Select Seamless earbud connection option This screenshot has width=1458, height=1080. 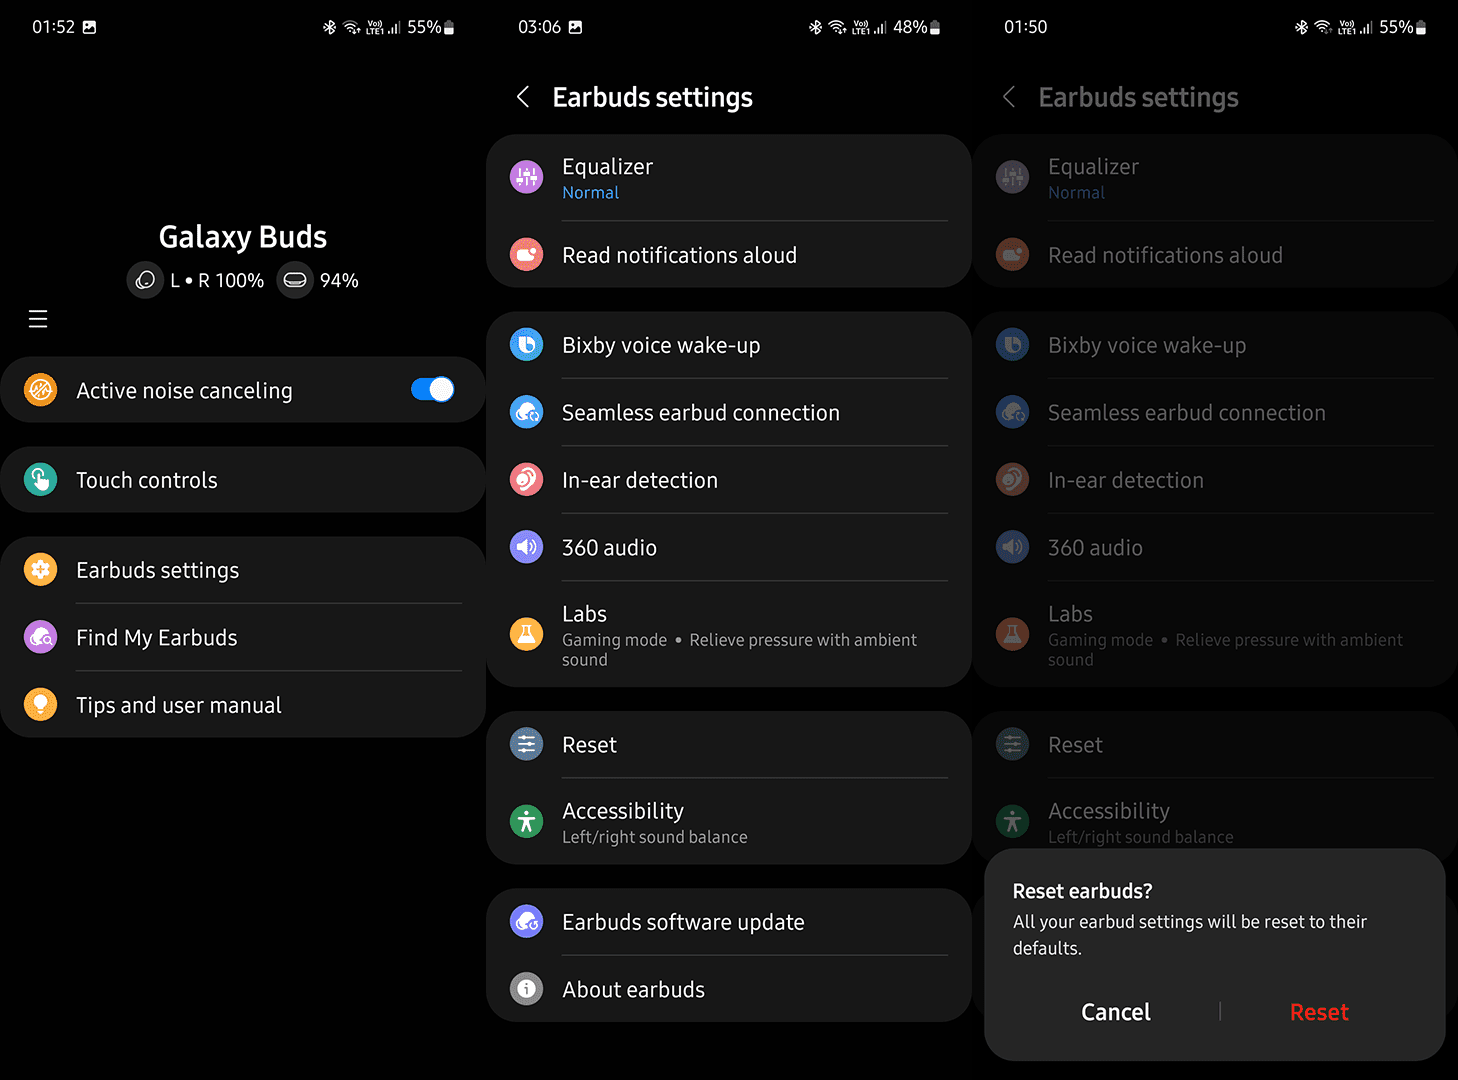[729, 412]
